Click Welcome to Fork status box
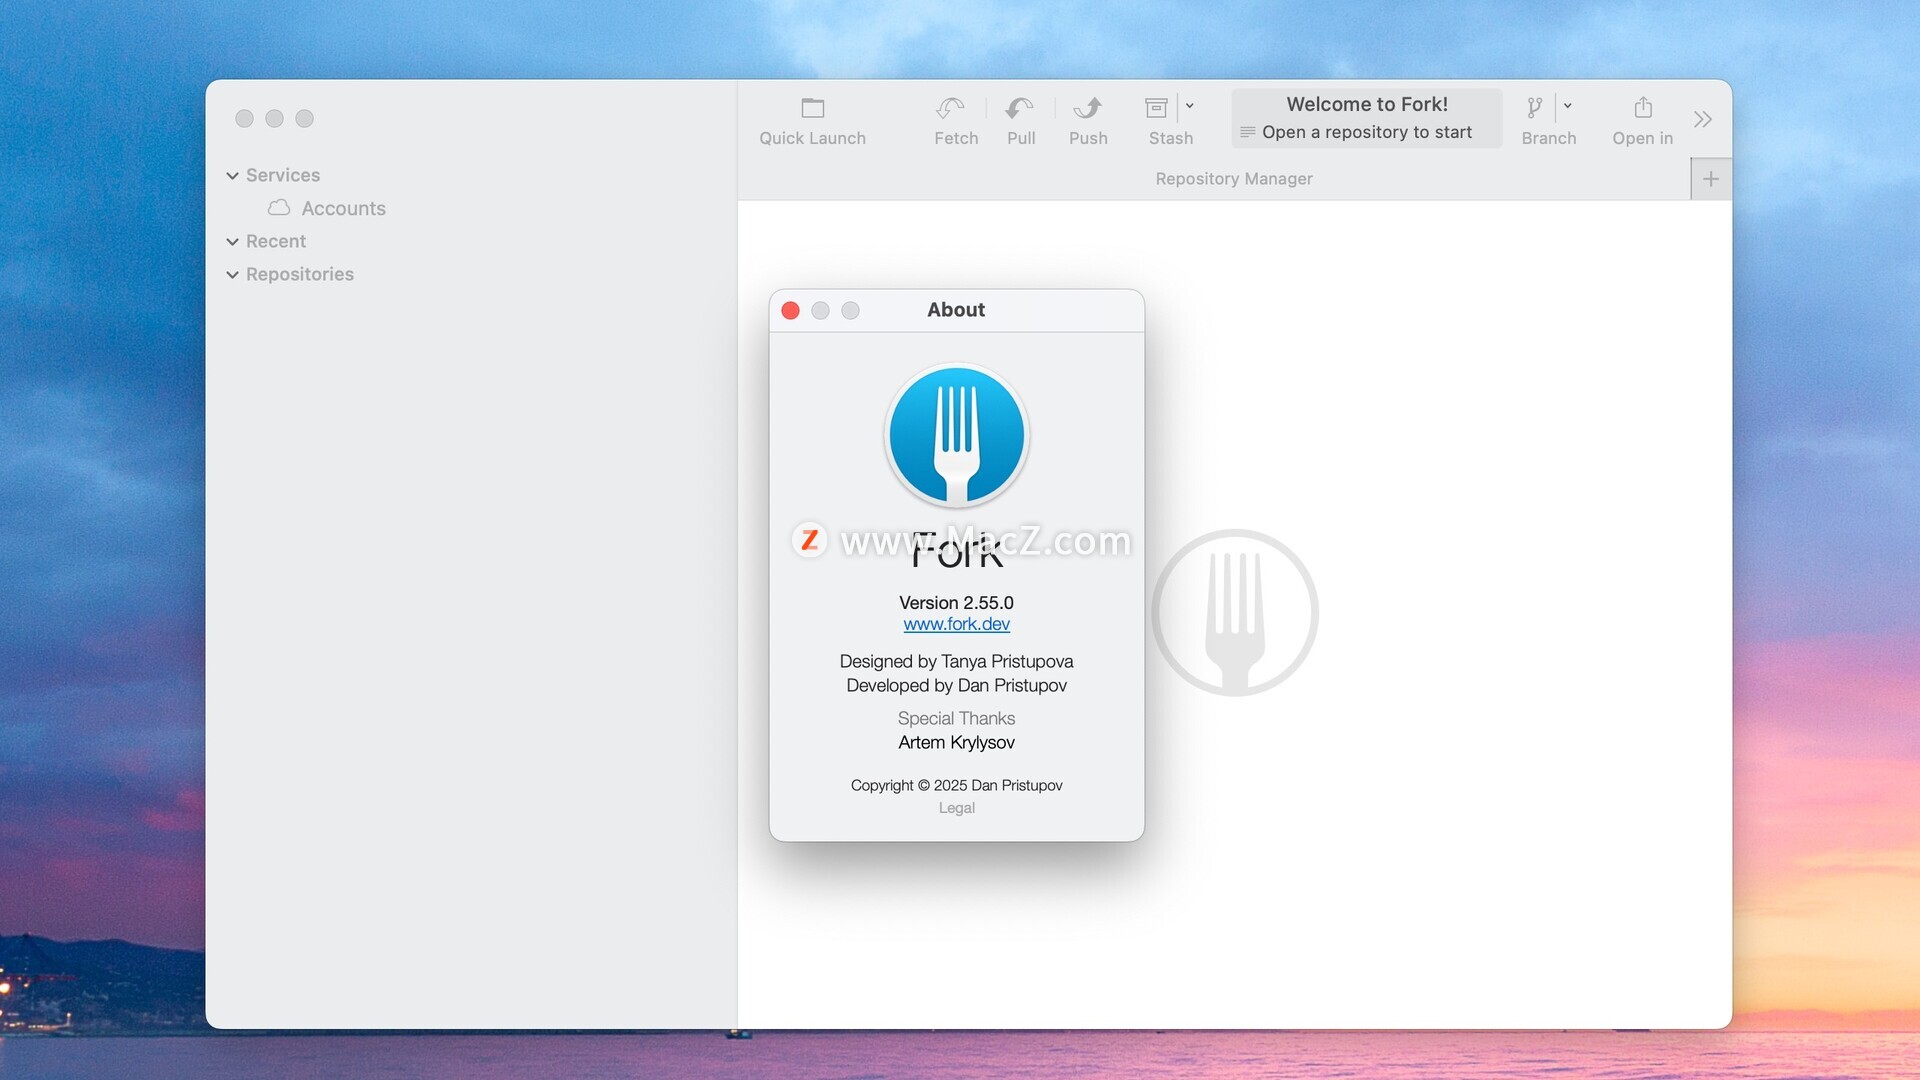The height and width of the screenshot is (1080, 1920). tap(1366, 118)
